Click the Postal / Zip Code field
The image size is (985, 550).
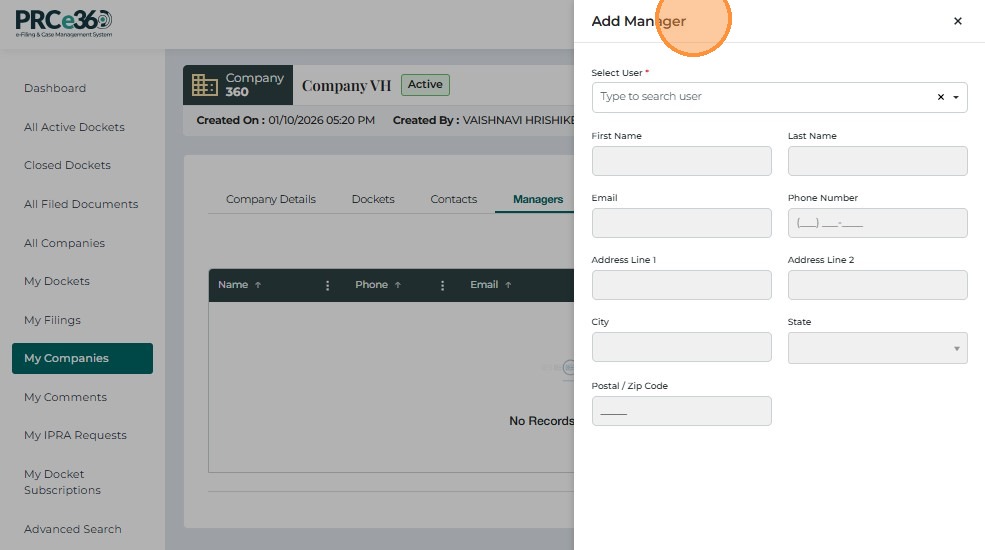[x=682, y=411]
